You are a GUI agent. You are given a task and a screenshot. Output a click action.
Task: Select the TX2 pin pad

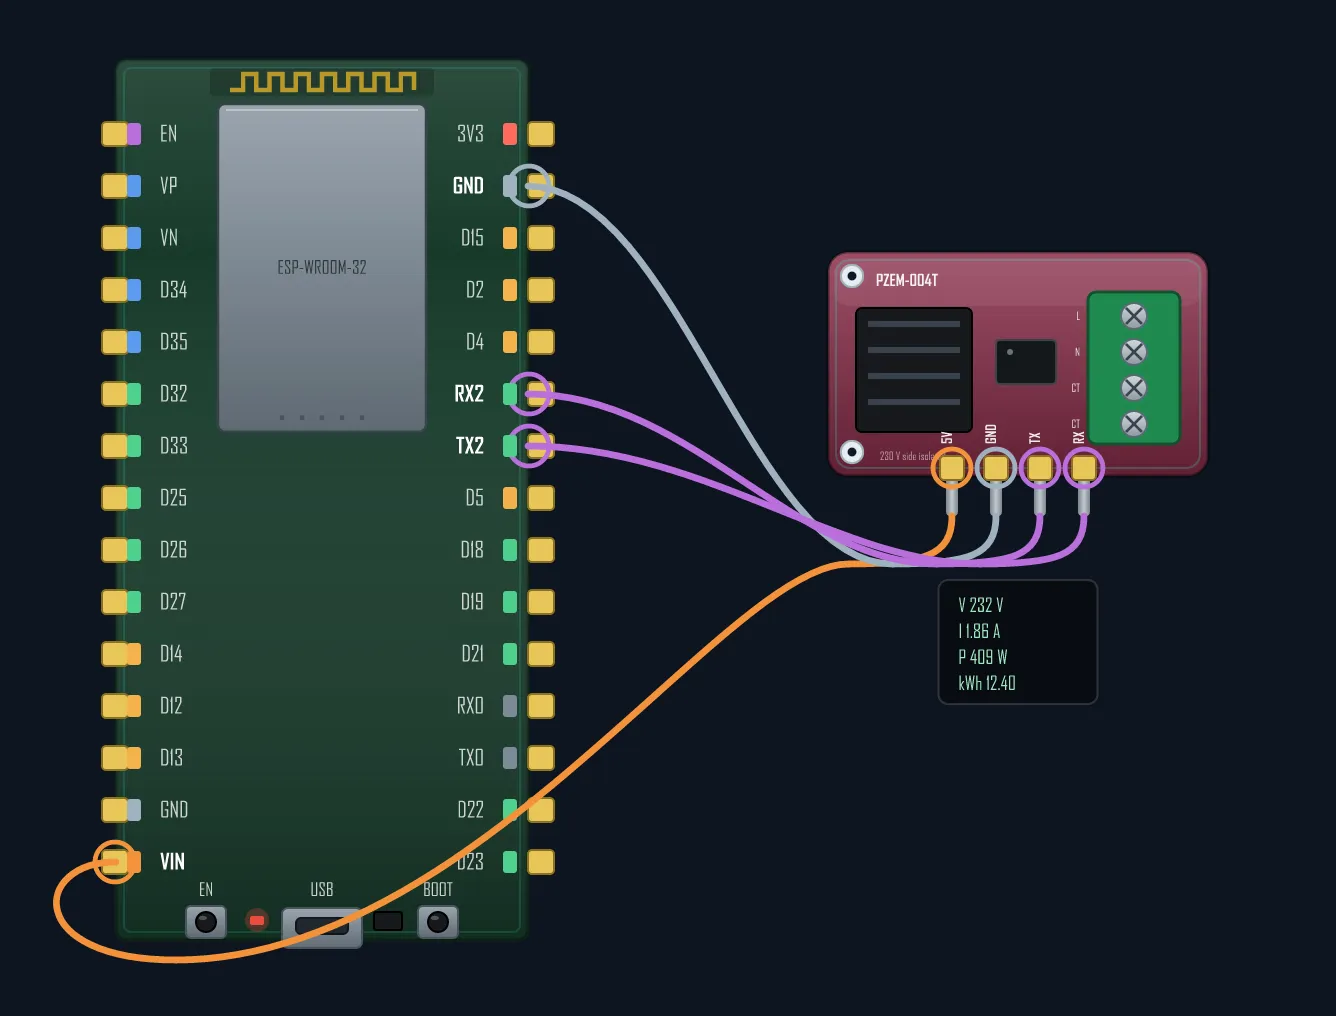click(541, 446)
